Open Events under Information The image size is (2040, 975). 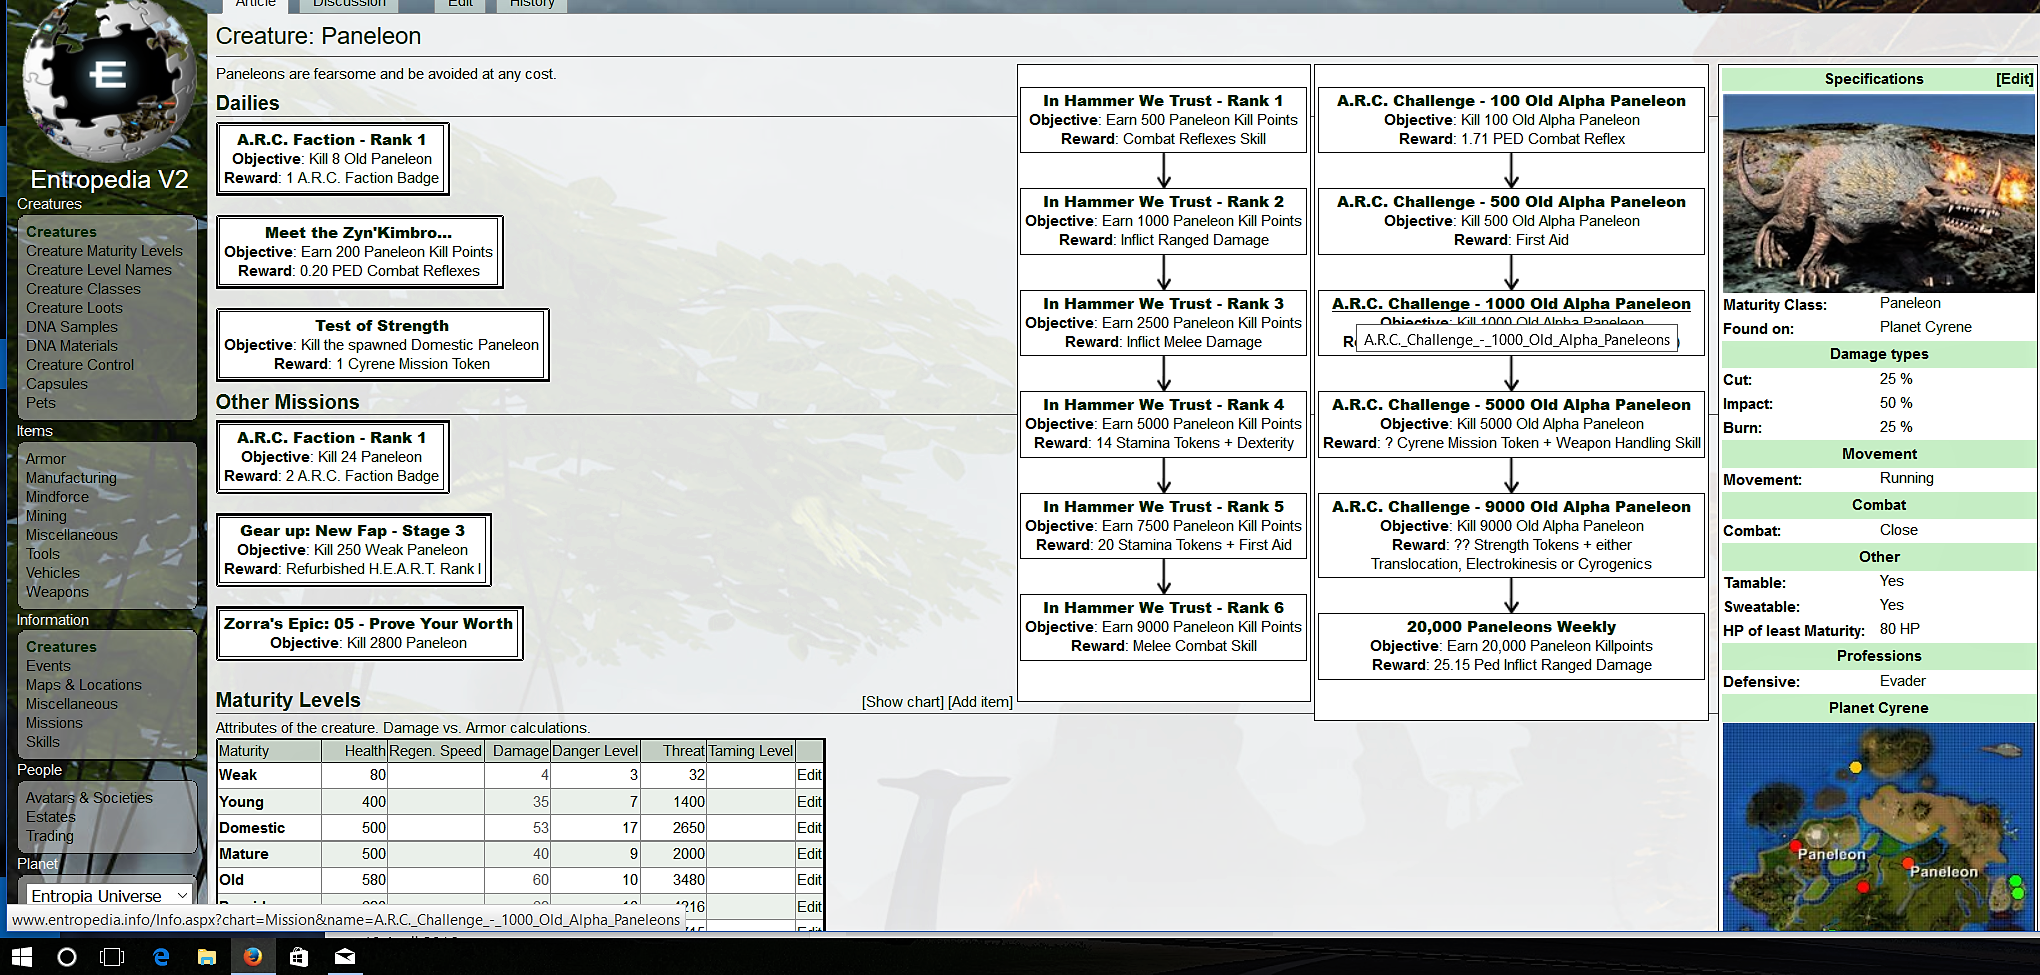click(x=48, y=666)
